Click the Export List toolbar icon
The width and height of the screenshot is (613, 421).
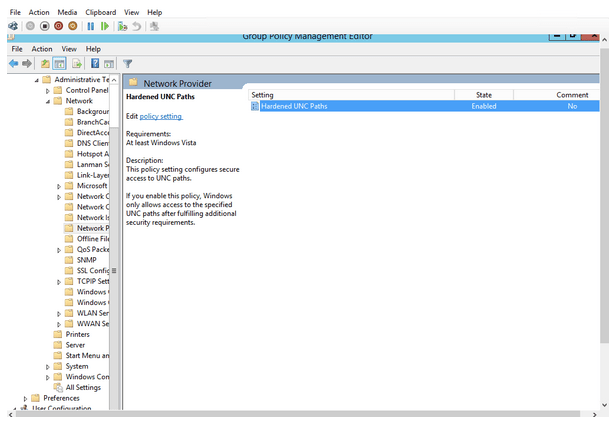click(77, 63)
